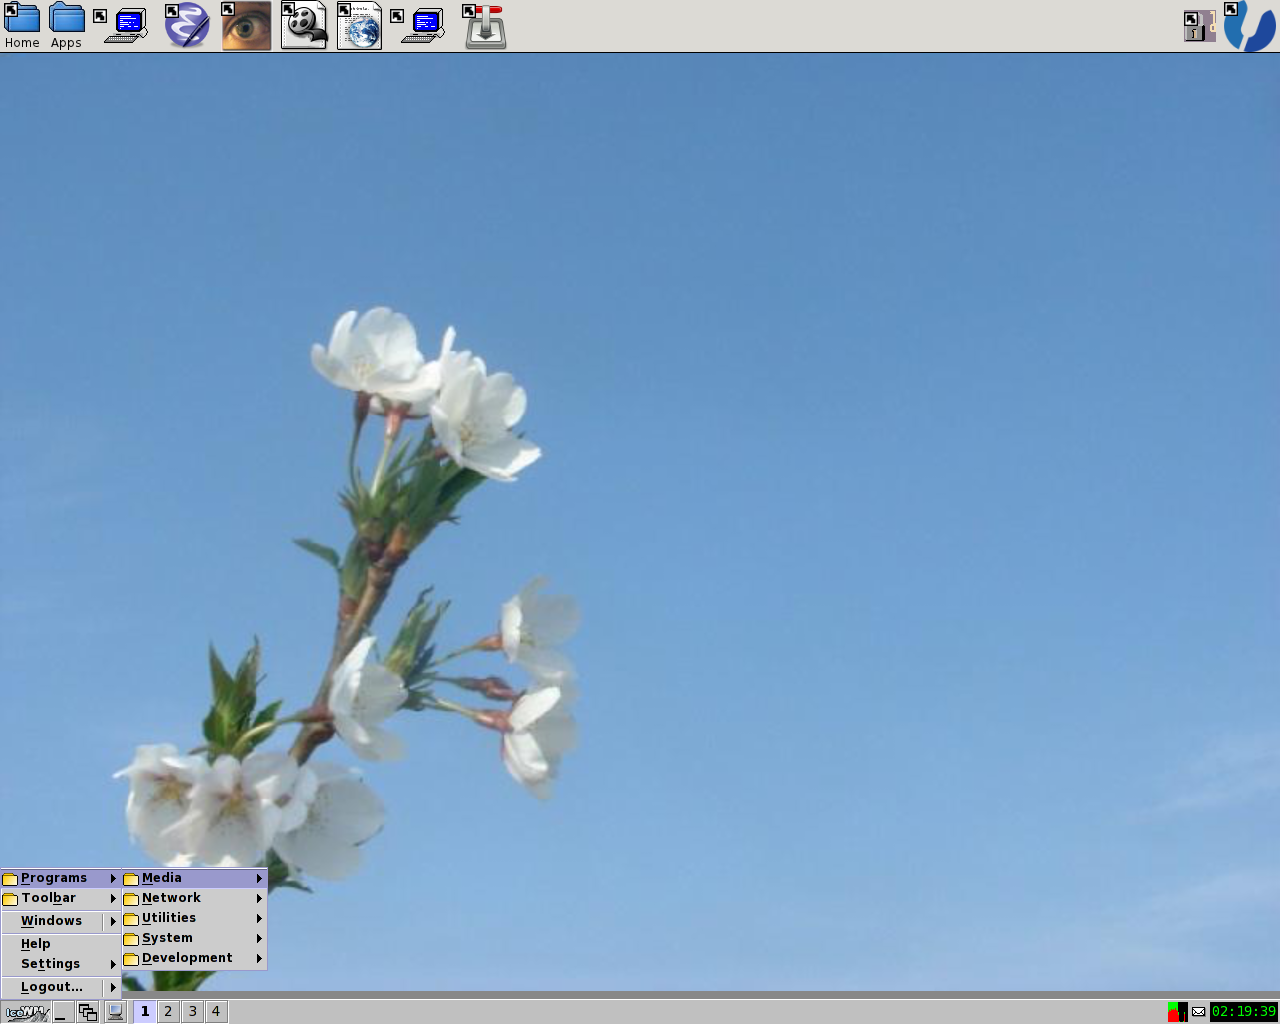This screenshot has width=1280, height=1024.
Task: Expand the Settings submenu arrow
Action: point(113,964)
